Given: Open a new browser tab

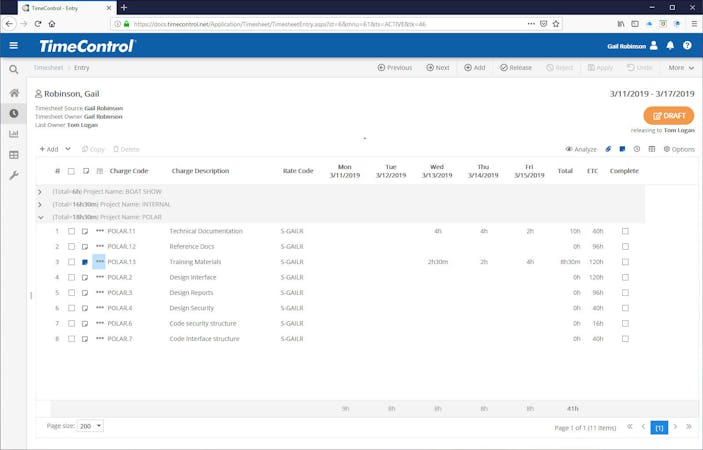Looking at the screenshot, I should click(x=124, y=8).
